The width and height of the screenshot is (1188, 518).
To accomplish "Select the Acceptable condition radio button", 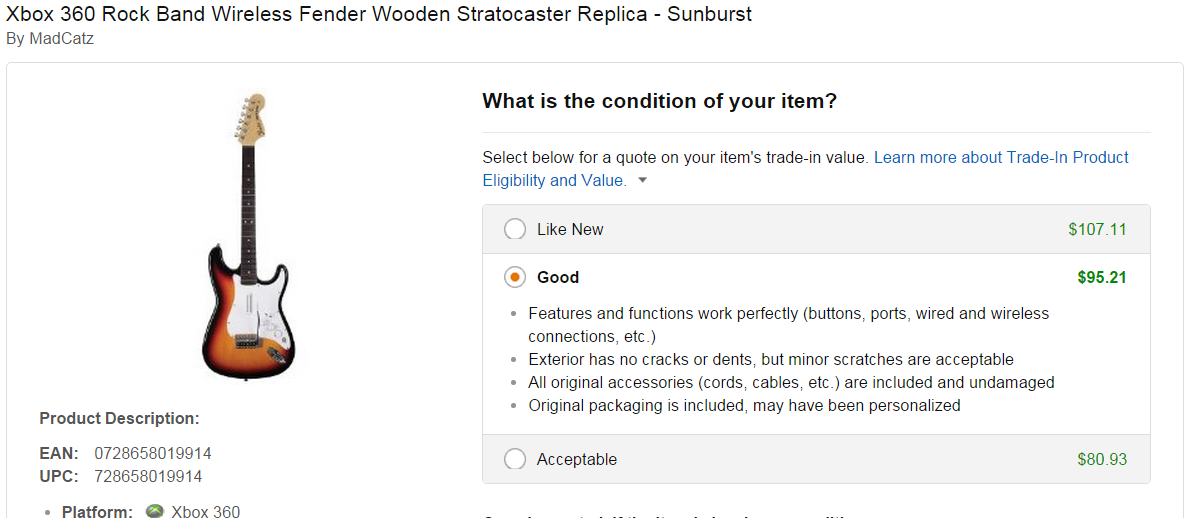I will click(514, 459).
